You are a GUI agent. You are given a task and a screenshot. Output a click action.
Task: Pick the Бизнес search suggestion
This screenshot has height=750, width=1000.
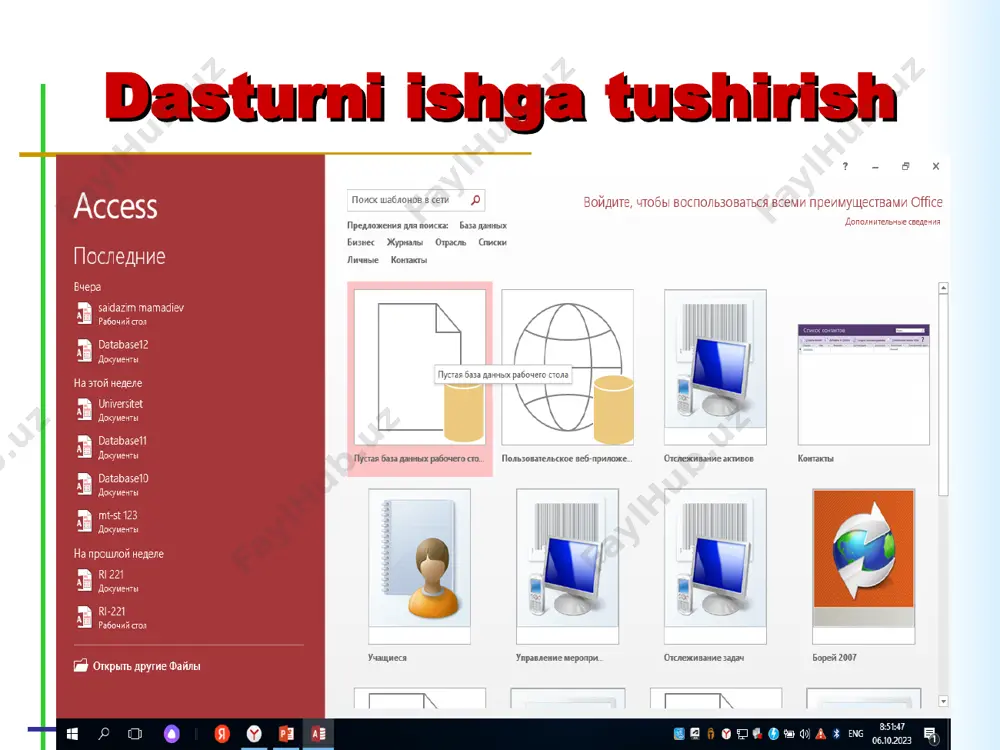coord(360,242)
